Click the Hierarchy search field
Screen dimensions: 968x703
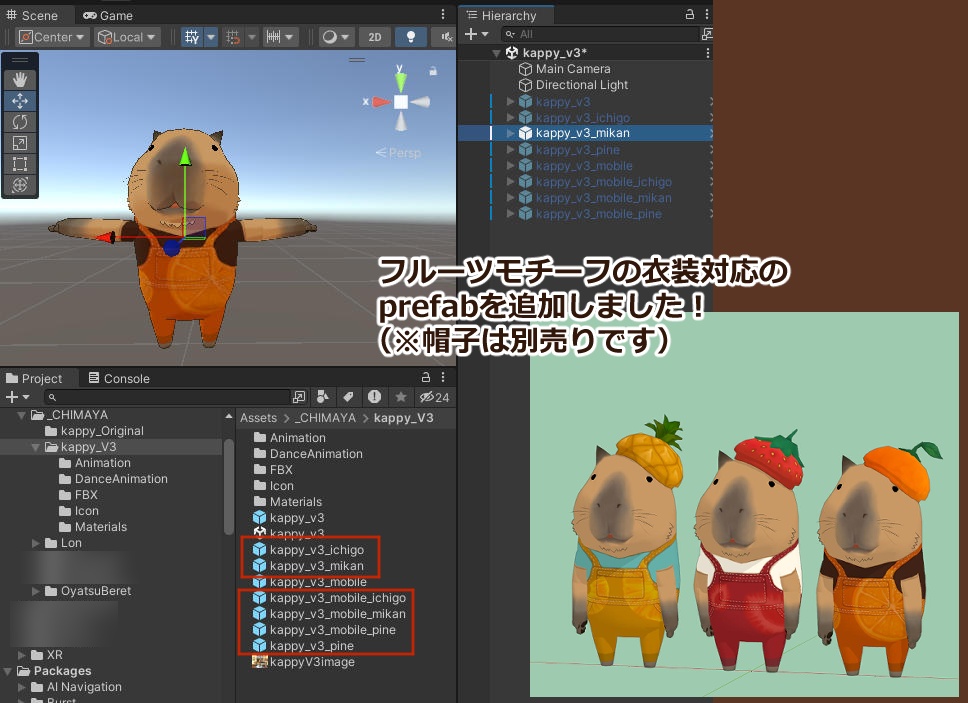pos(599,34)
